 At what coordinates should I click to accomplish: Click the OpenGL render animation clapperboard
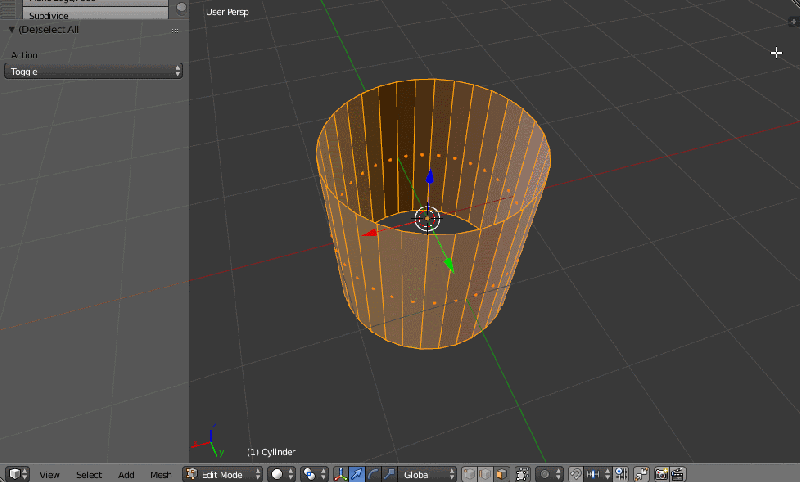[x=678, y=474]
